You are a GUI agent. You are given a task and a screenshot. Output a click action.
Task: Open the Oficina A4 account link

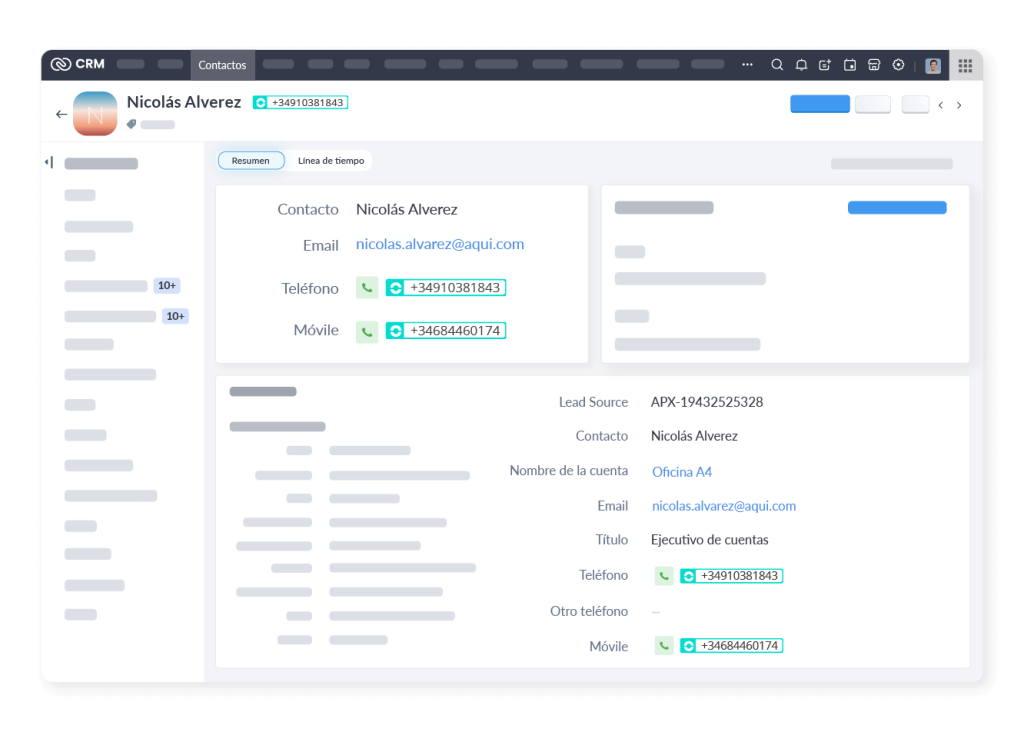coord(681,472)
